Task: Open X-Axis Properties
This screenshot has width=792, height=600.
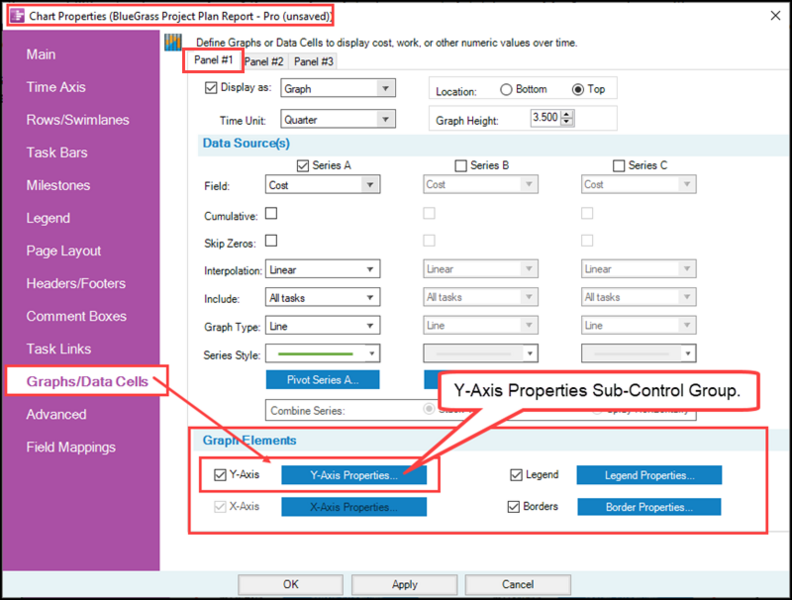Action: point(354,507)
